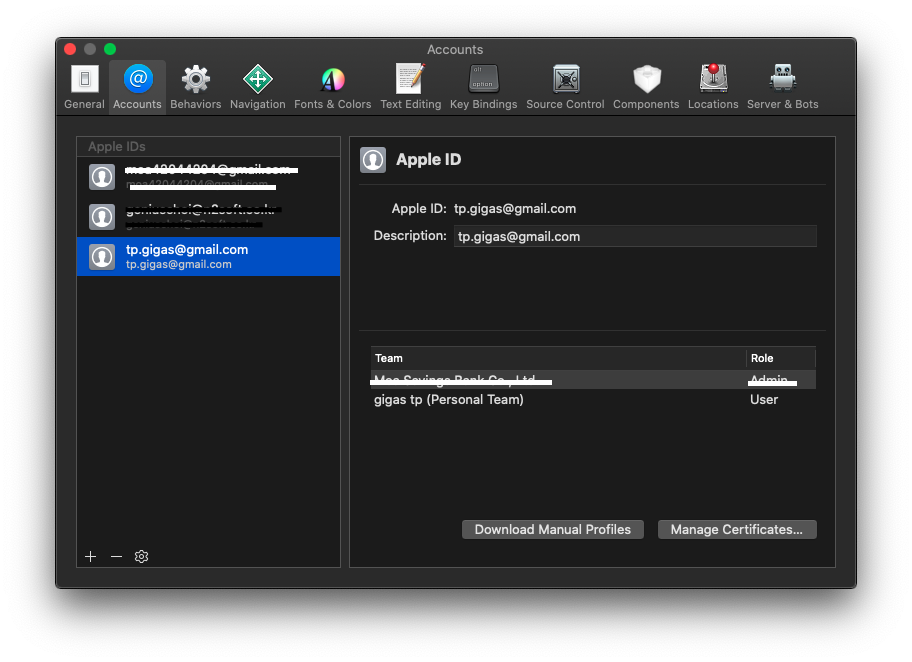Select gigas tp (Personal Team) row
The height and width of the screenshot is (662, 912).
click(593, 400)
